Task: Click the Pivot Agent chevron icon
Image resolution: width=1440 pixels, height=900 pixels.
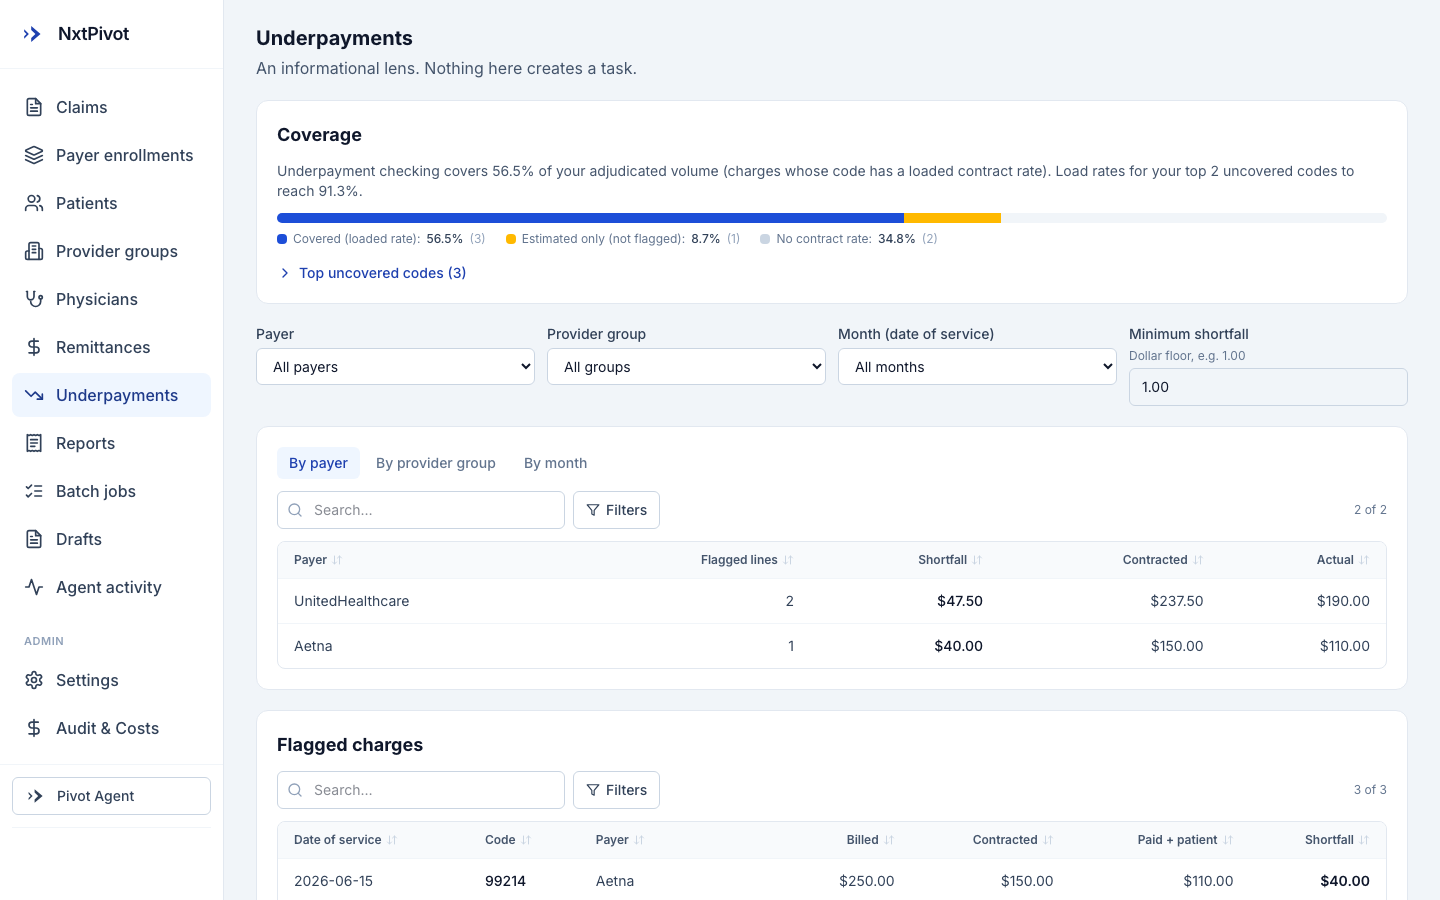Action: point(35,796)
